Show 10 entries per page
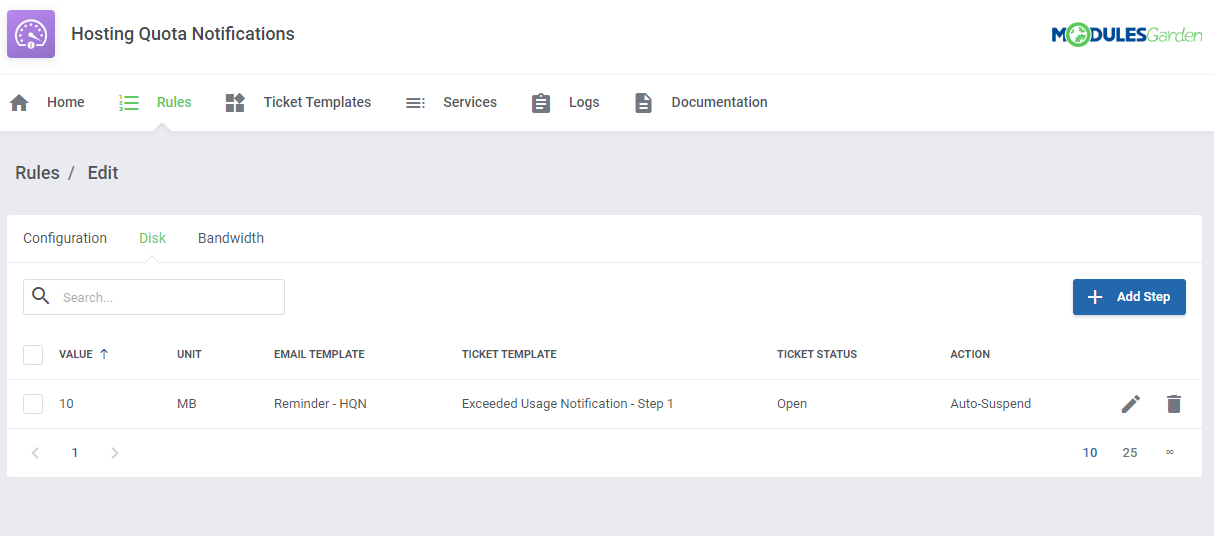This screenshot has width=1214, height=536. tap(1090, 453)
